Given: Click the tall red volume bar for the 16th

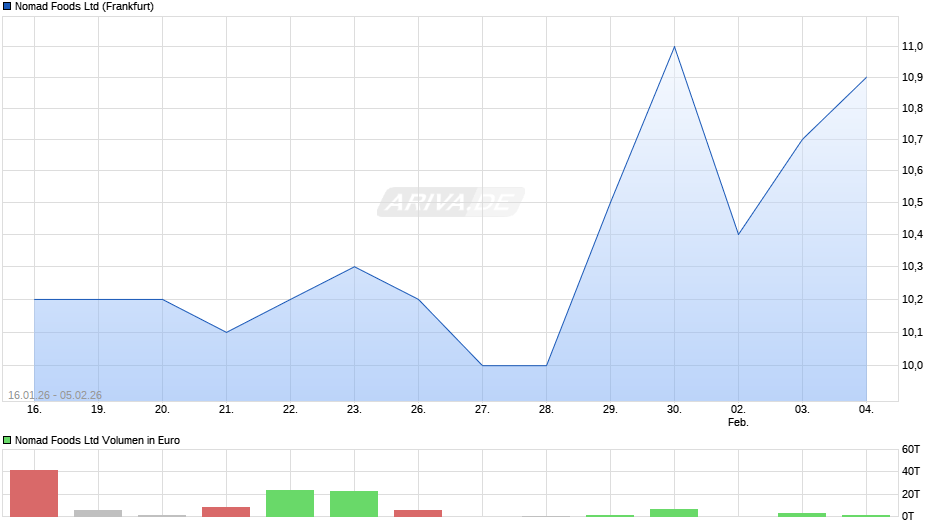Looking at the screenshot, I should click(x=34, y=493).
